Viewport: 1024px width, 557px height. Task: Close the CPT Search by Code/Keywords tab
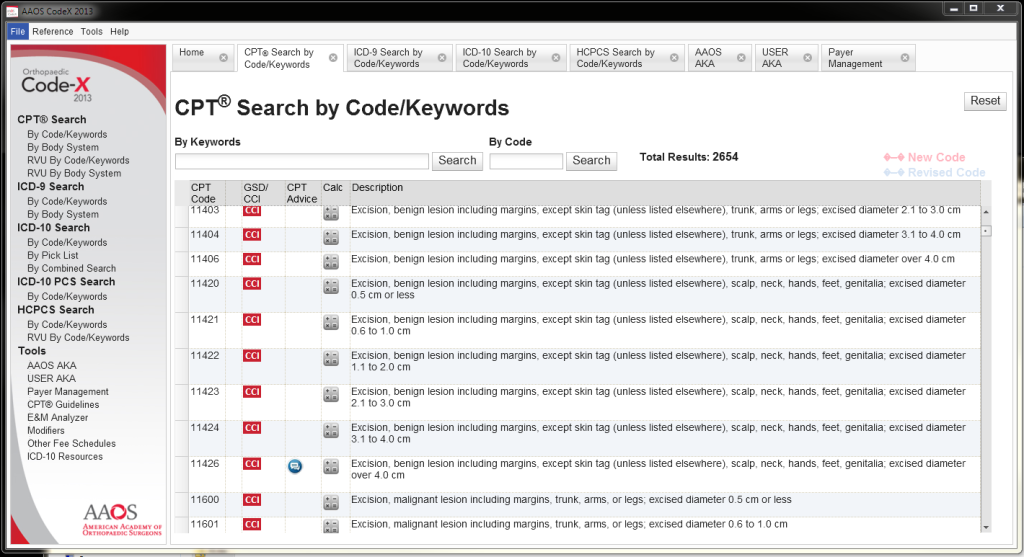[333, 58]
